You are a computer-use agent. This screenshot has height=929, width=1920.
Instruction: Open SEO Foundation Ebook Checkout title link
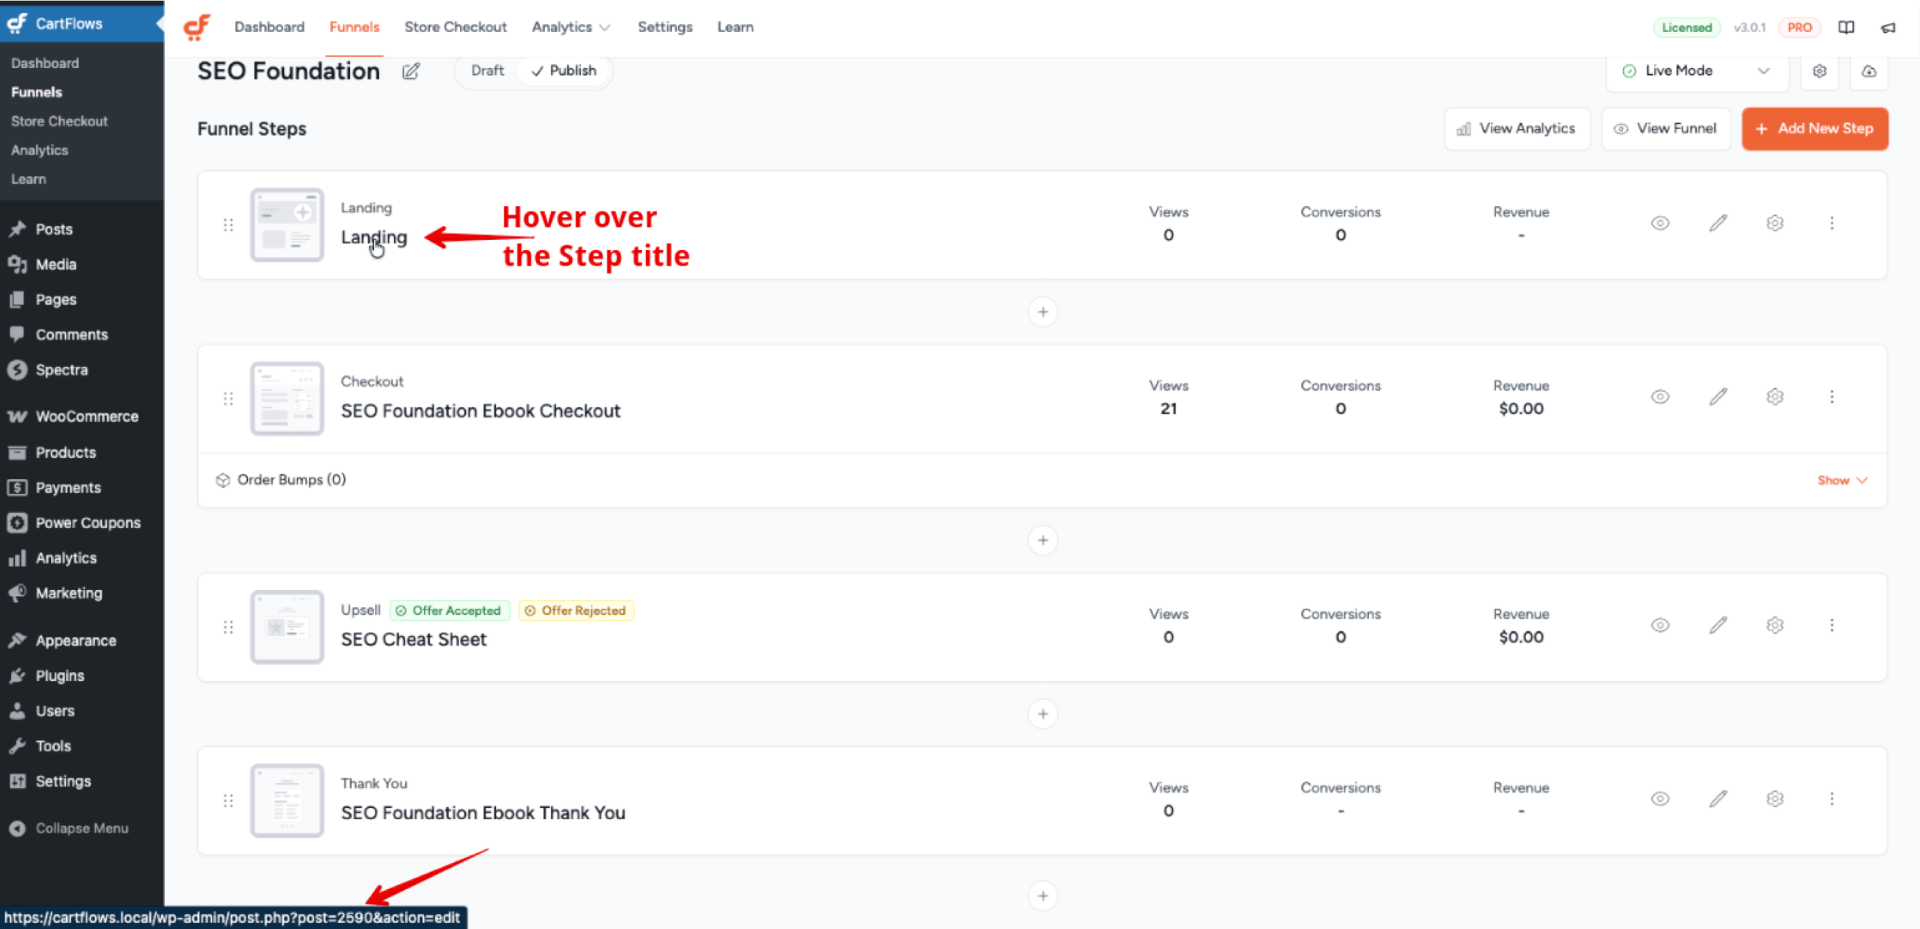(x=480, y=411)
